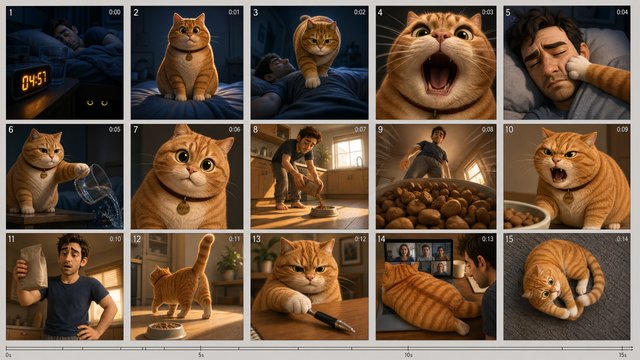
Task: Click the 0:05 timestamp label
Action: pos(115,129)
